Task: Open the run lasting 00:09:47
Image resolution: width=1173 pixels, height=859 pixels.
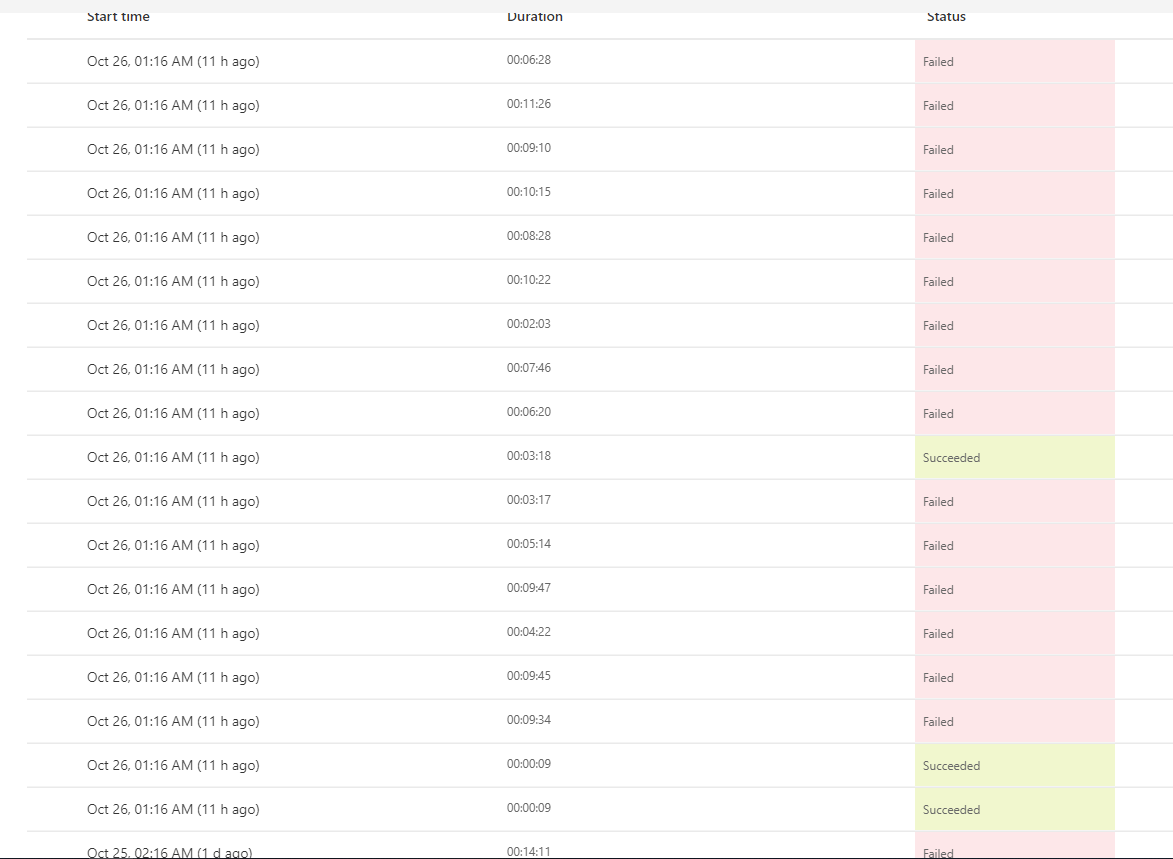Action: (x=529, y=589)
